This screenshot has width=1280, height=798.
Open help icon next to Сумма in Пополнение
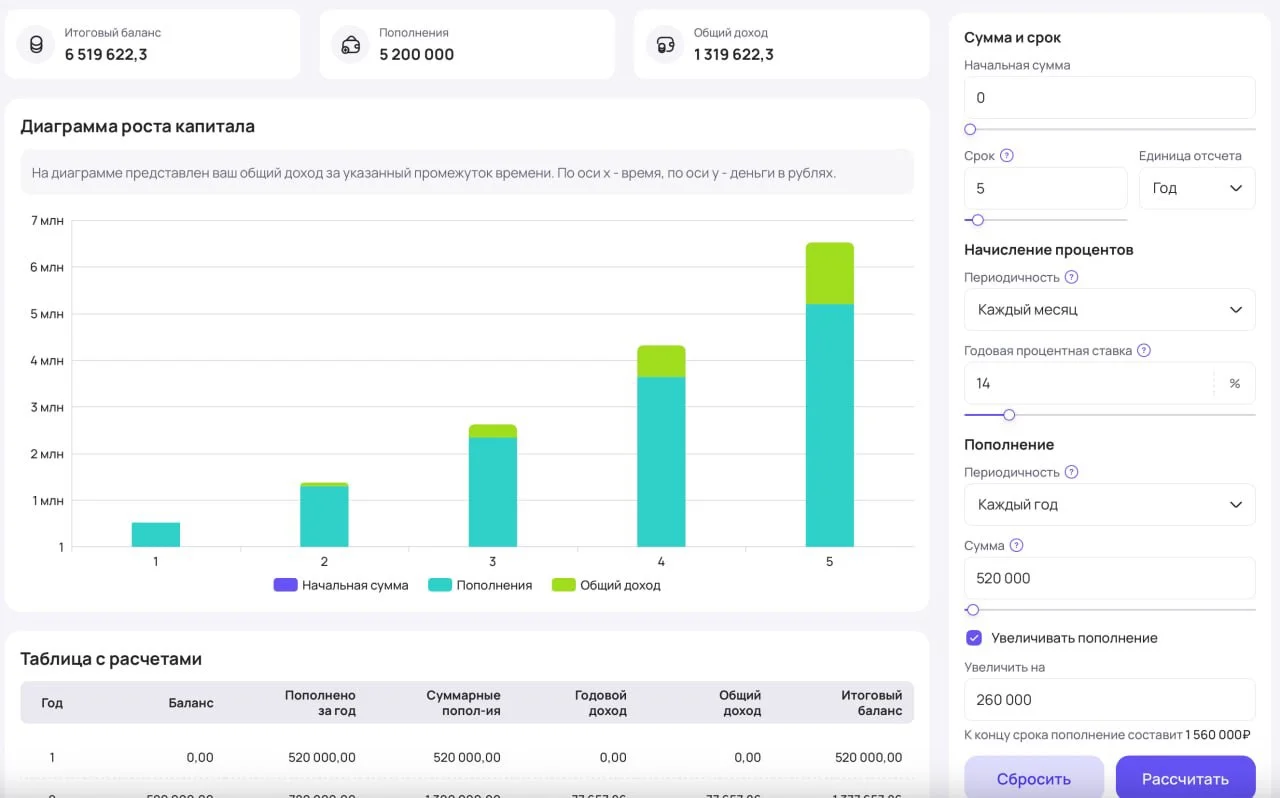(1017, 546)
